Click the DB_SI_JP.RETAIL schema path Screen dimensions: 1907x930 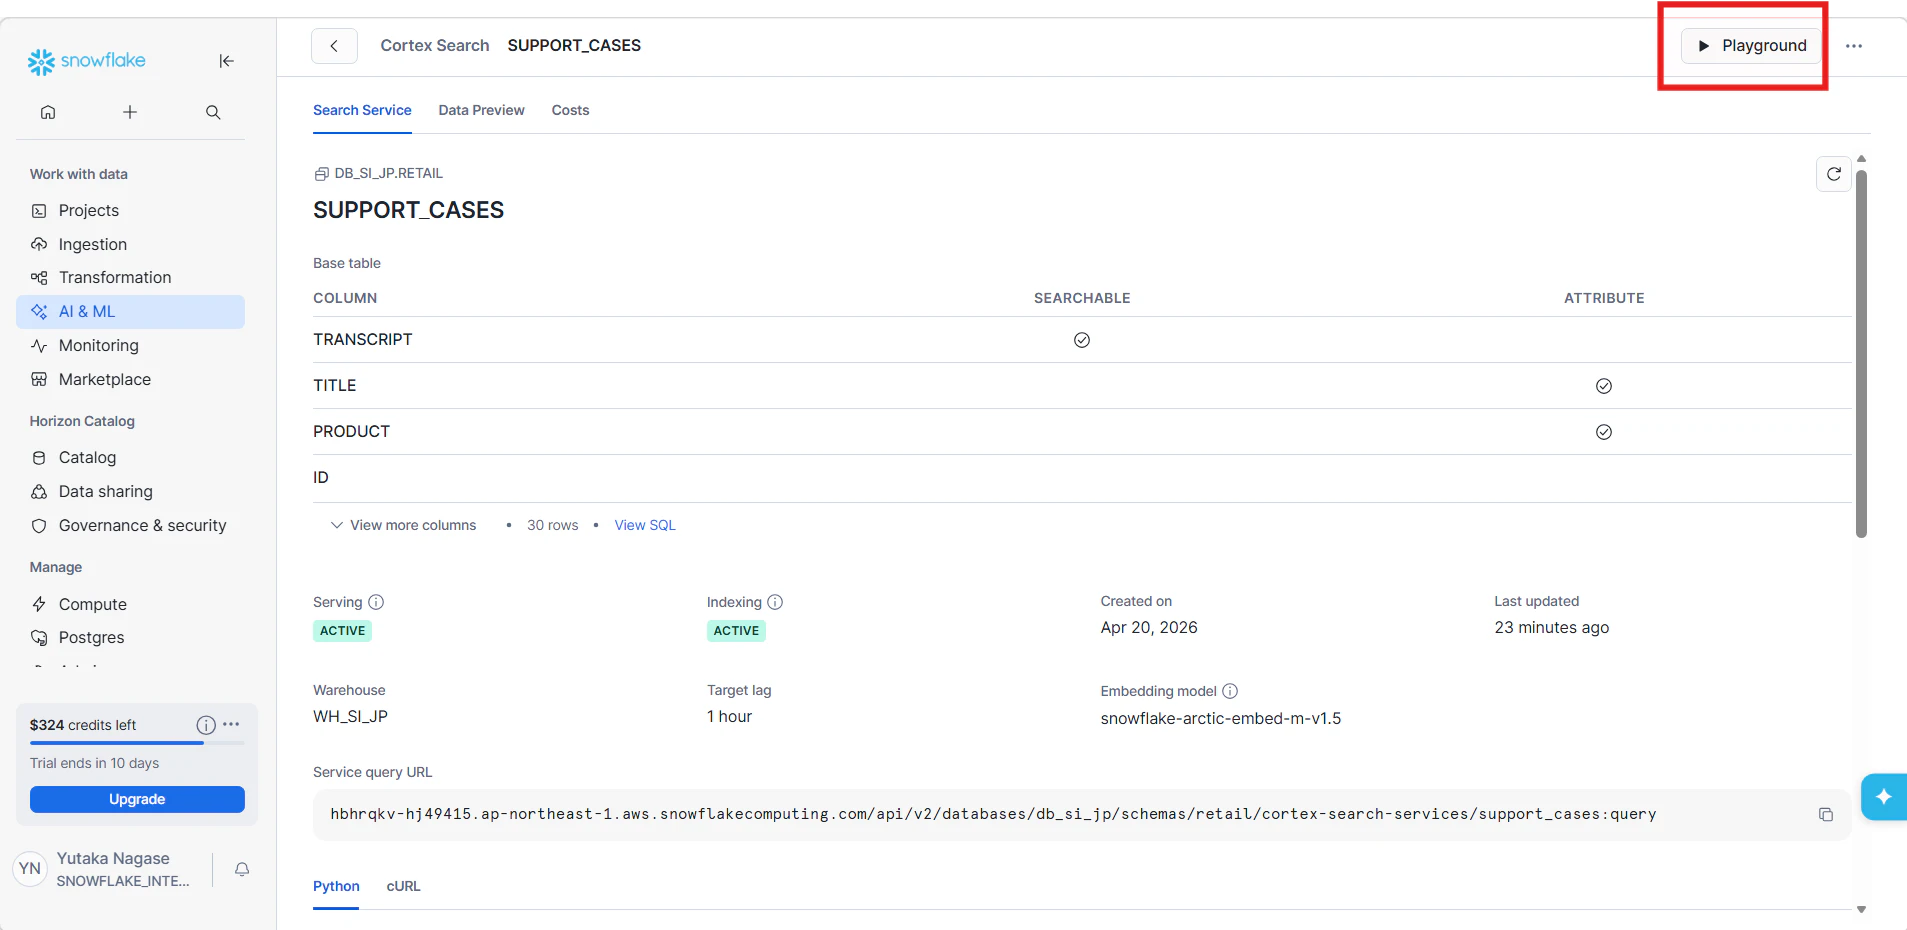[379, 173]
